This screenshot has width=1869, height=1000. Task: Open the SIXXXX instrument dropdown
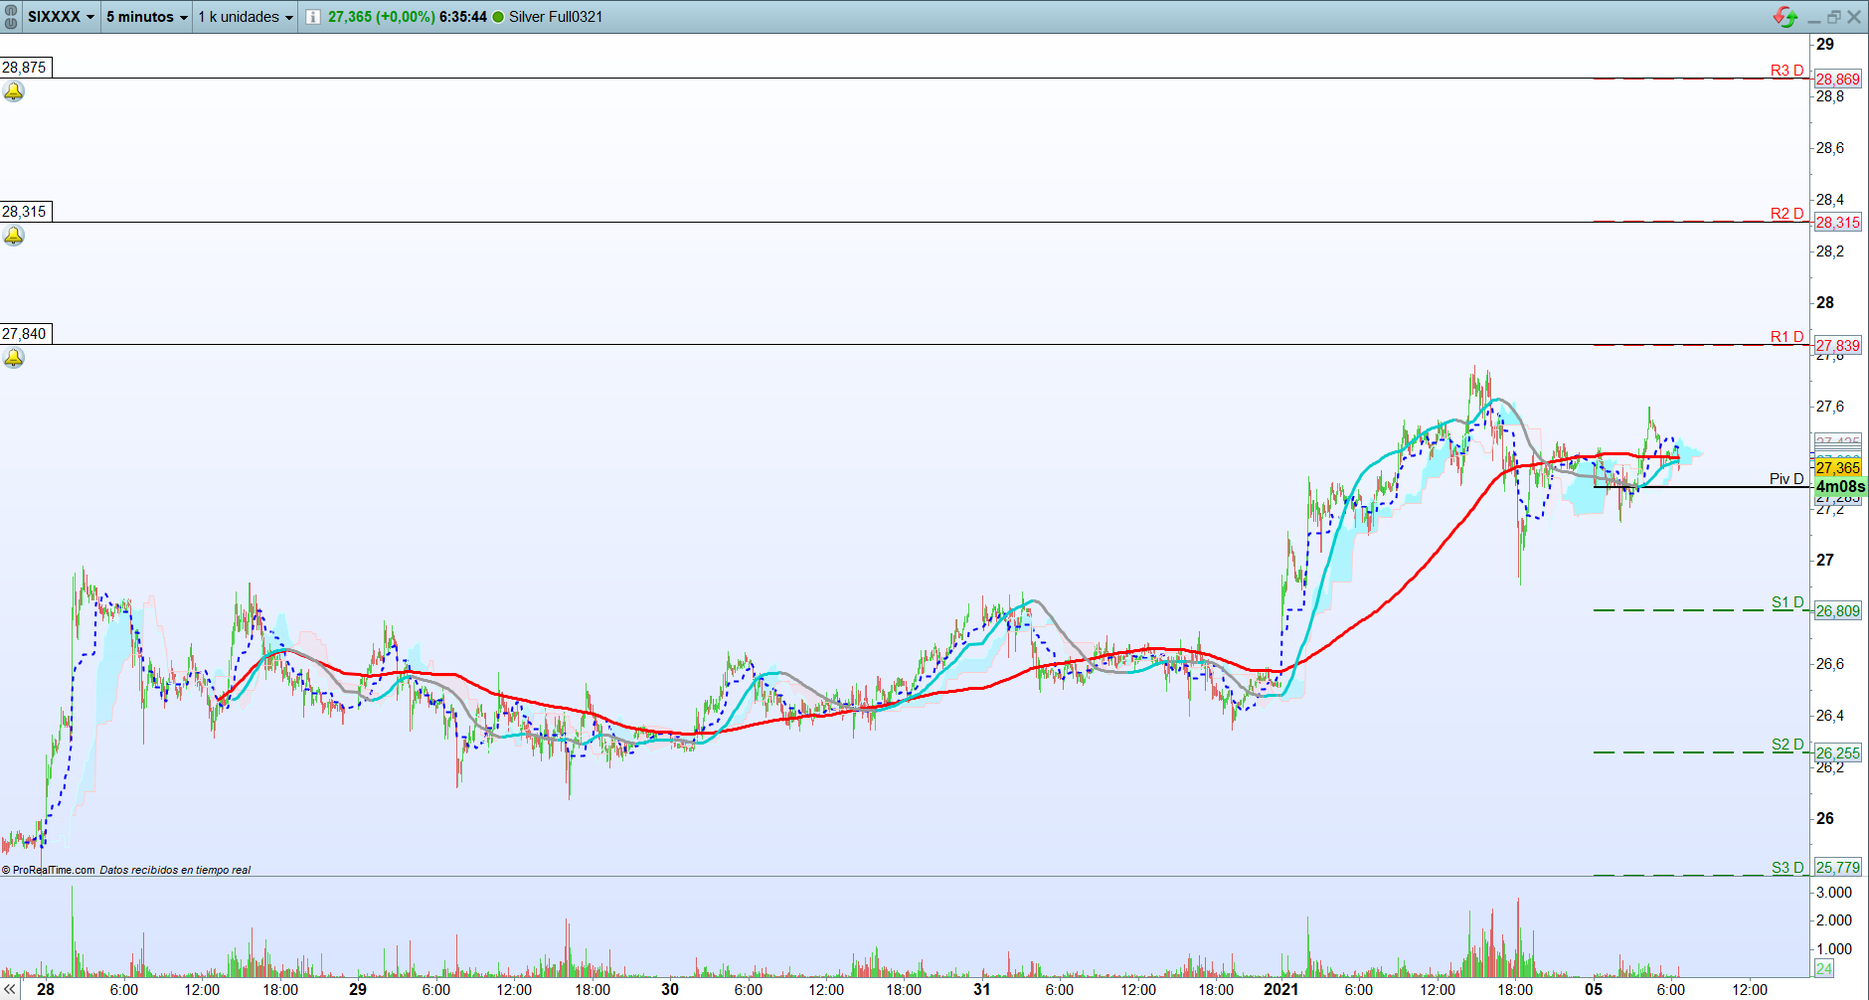(60, 17)
